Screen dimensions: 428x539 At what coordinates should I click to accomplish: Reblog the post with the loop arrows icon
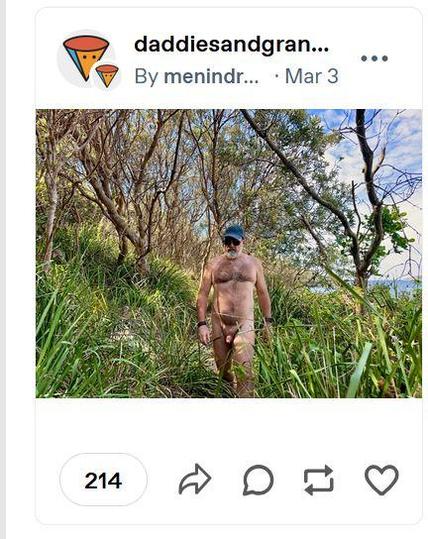(x=319, y=480)
